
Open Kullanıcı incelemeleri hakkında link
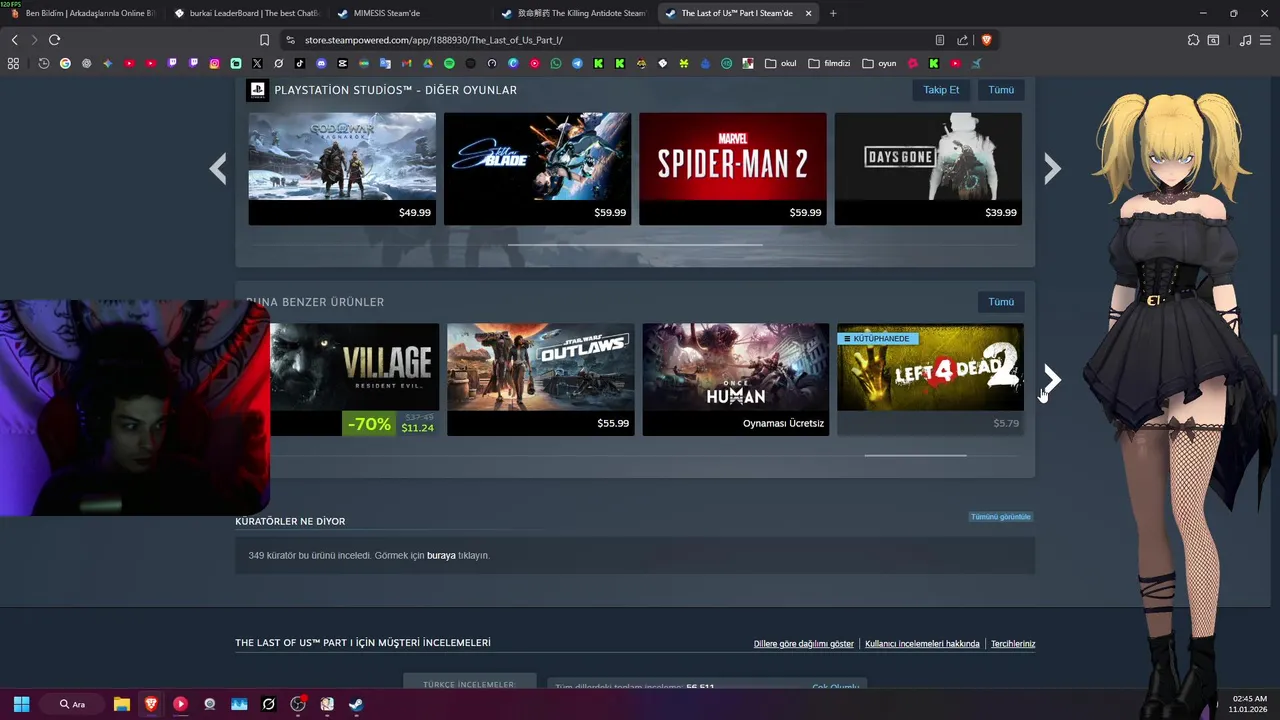922,644
